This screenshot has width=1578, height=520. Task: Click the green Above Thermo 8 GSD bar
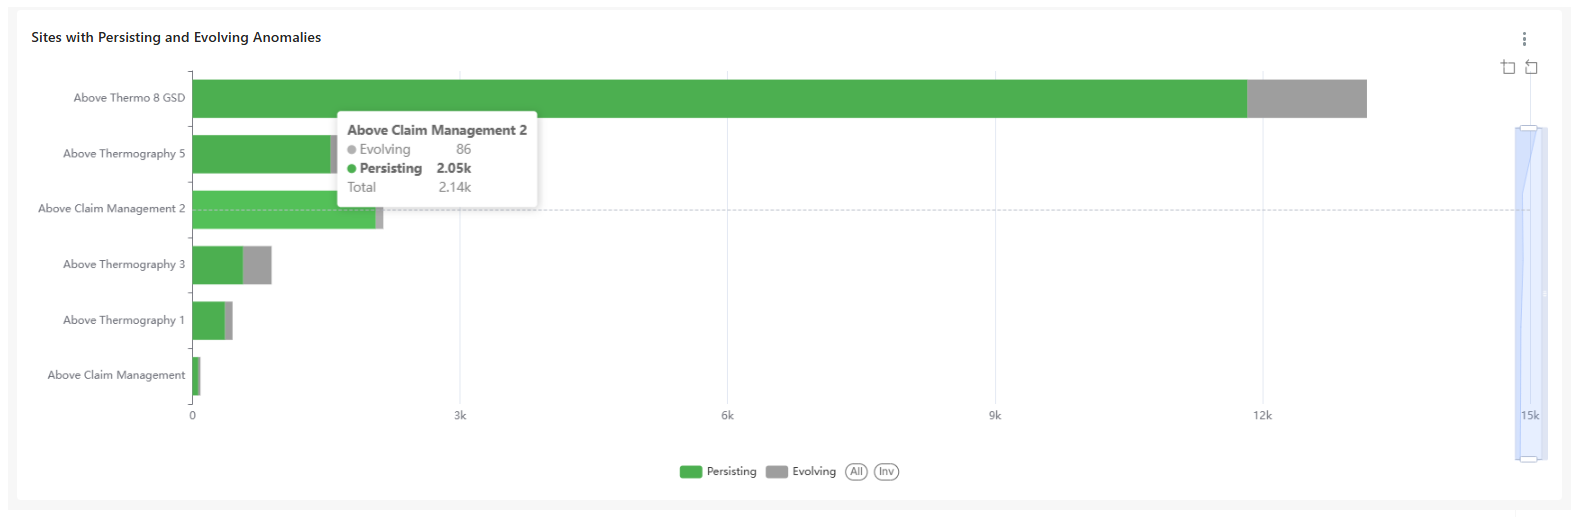click(719, 99)
